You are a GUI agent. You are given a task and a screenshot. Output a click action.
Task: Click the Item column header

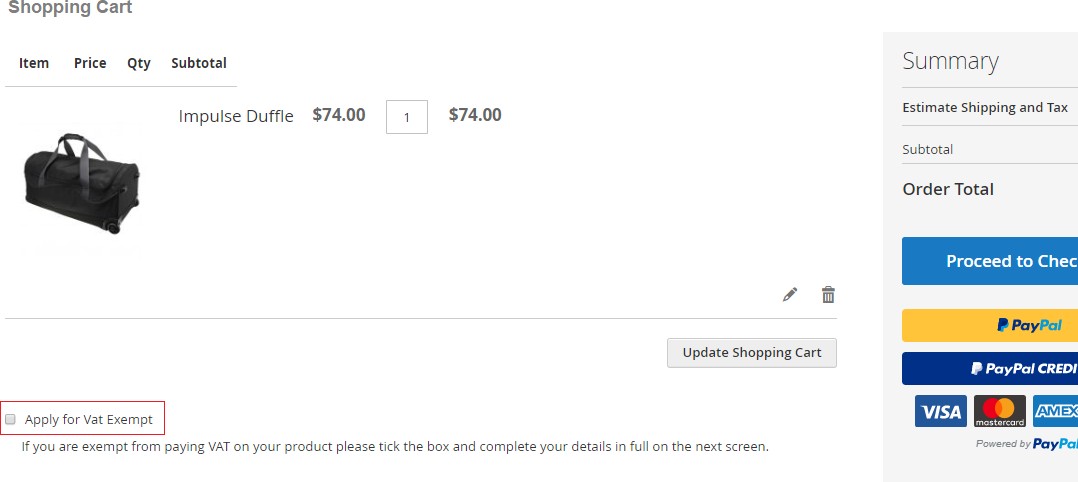click(34, 63)
